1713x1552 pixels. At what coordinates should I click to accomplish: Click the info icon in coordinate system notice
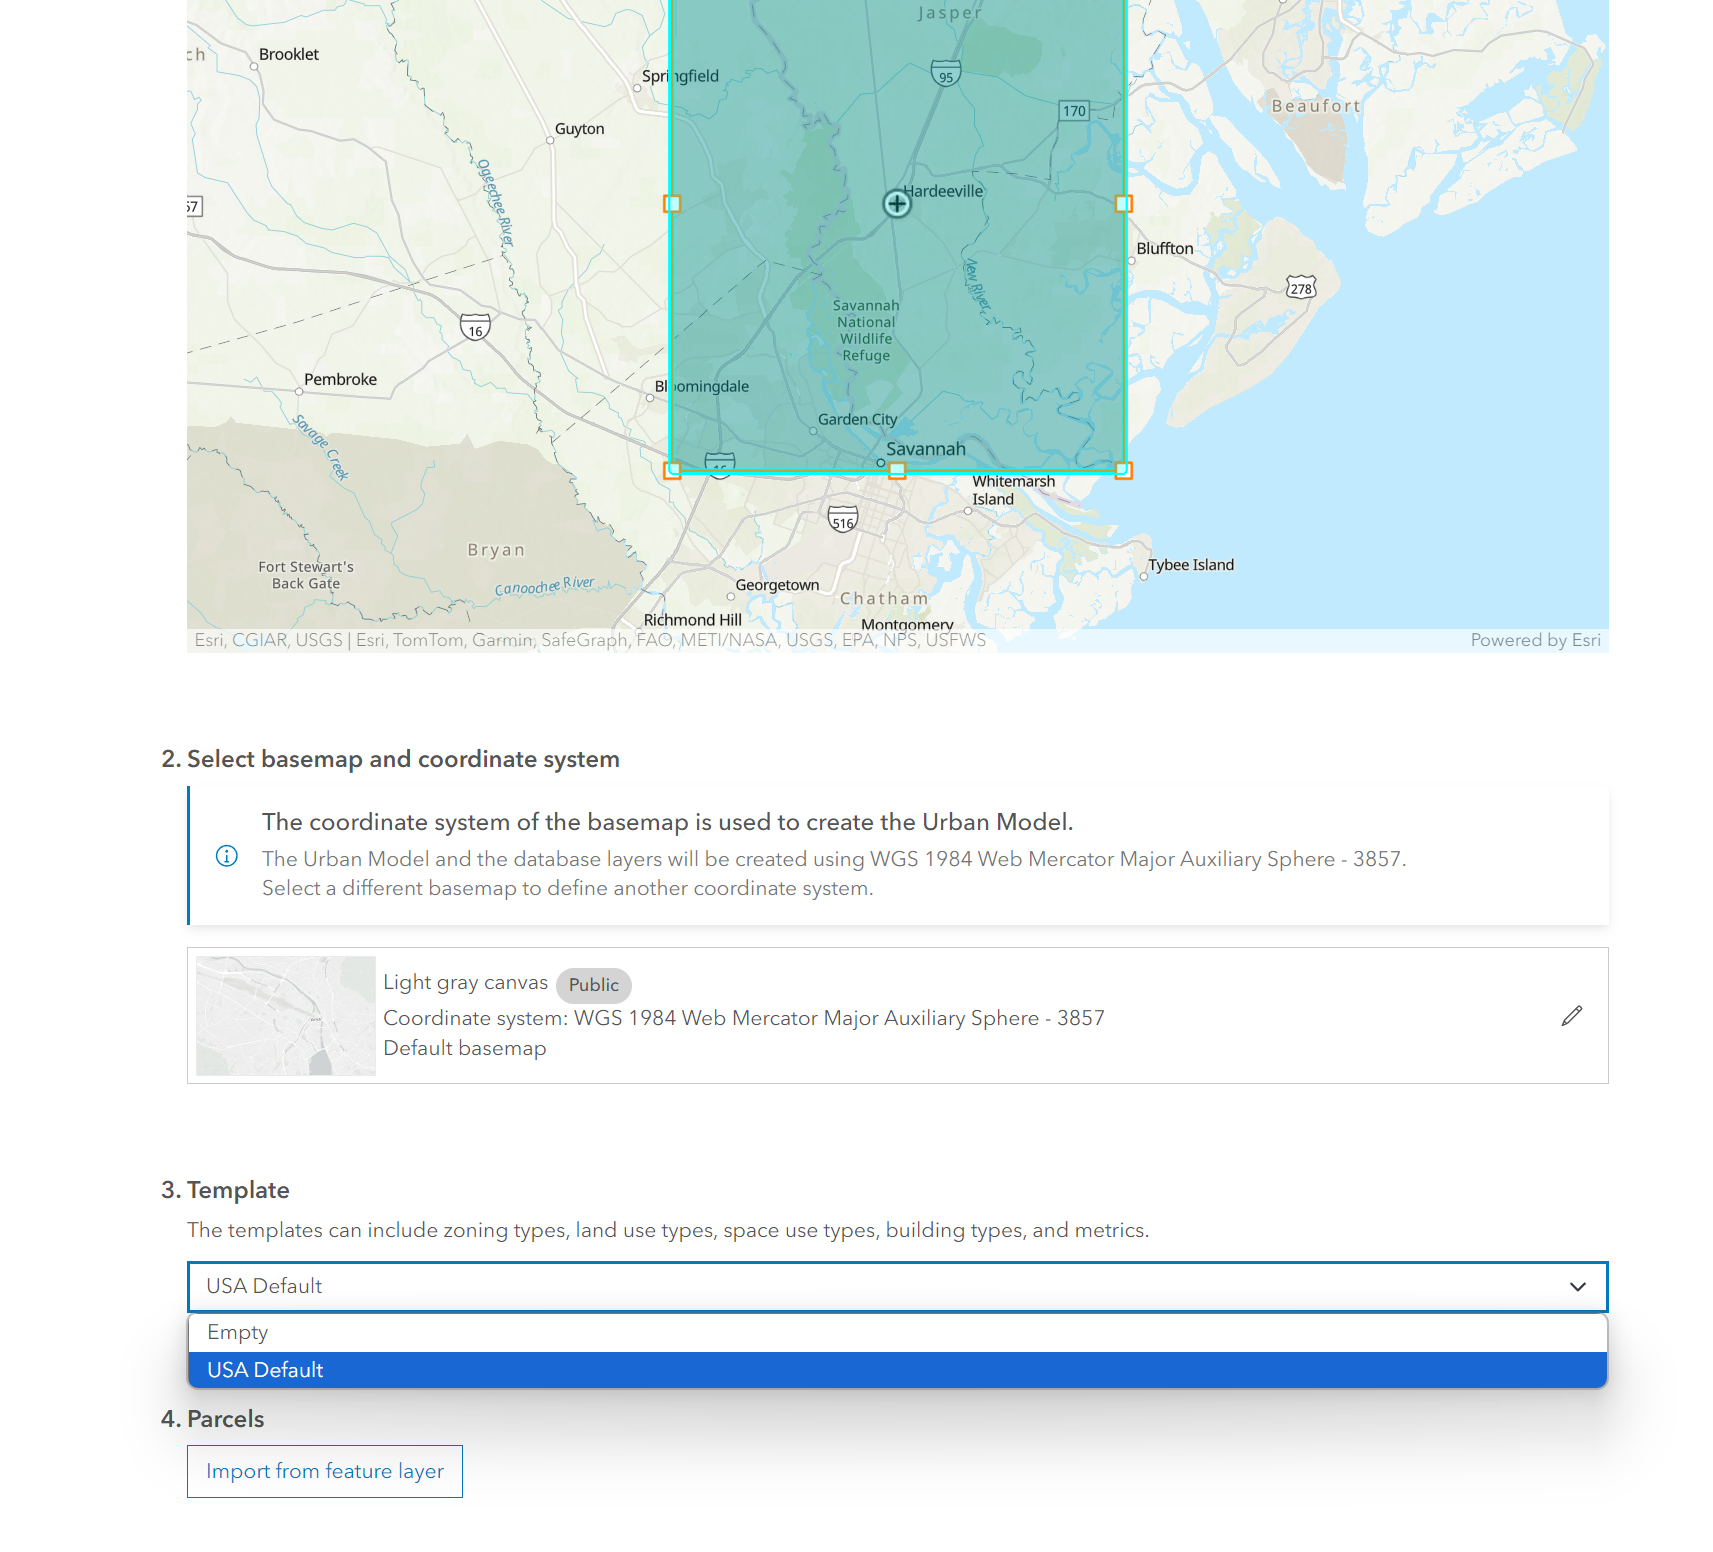click(226, 857)
